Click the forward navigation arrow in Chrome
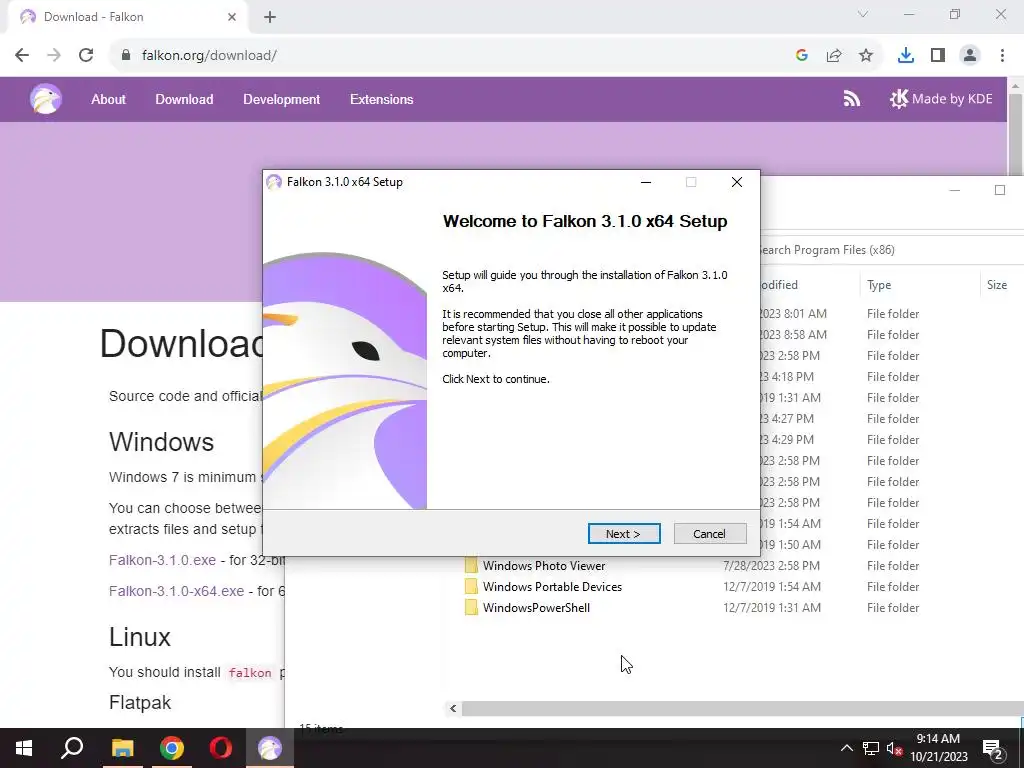 pos(54,56)
